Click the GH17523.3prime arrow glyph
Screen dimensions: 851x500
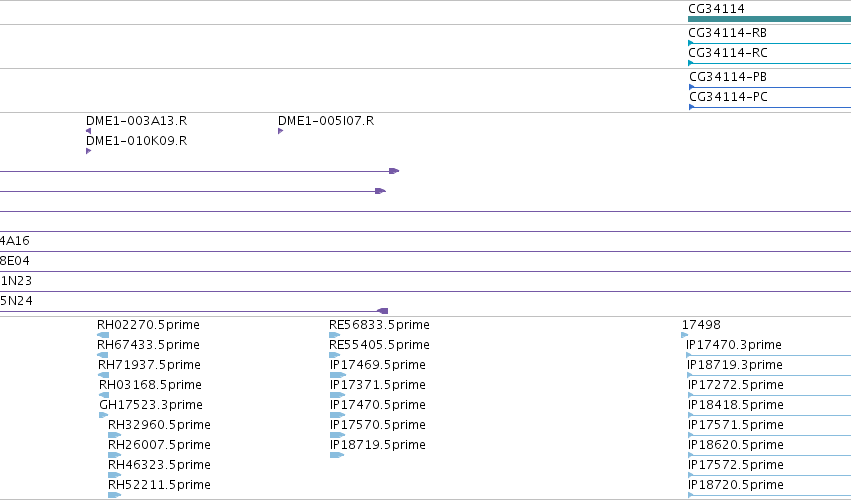coord(104,415)
